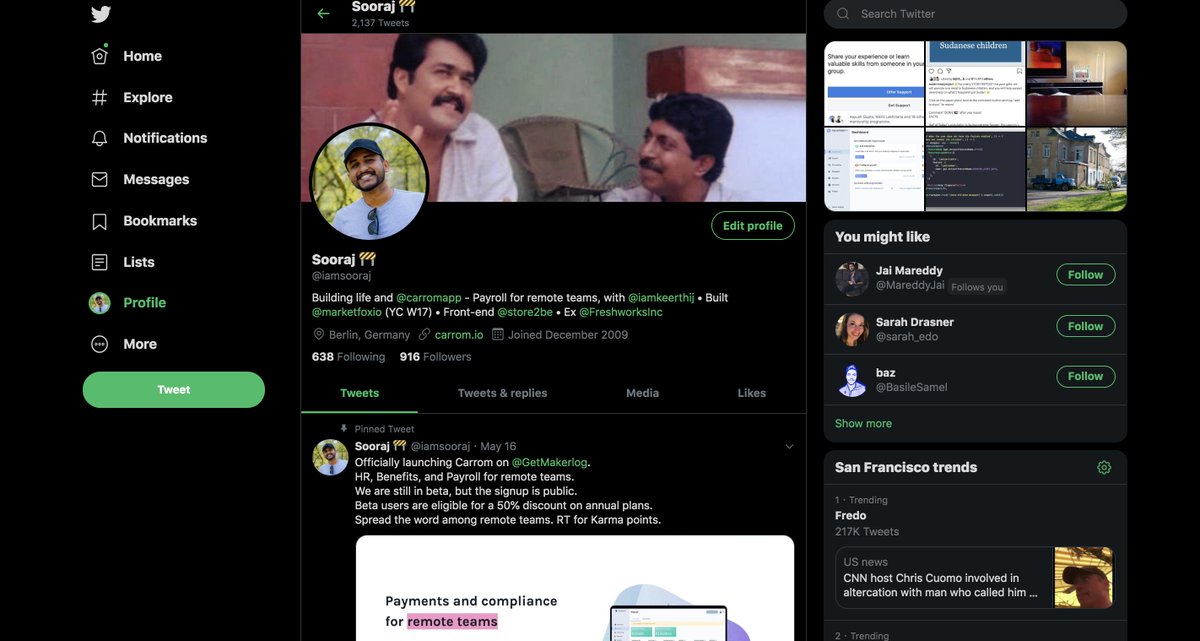Follow Sarah Drasner
Screen dimensions: 1200x641
(1085, 326)
